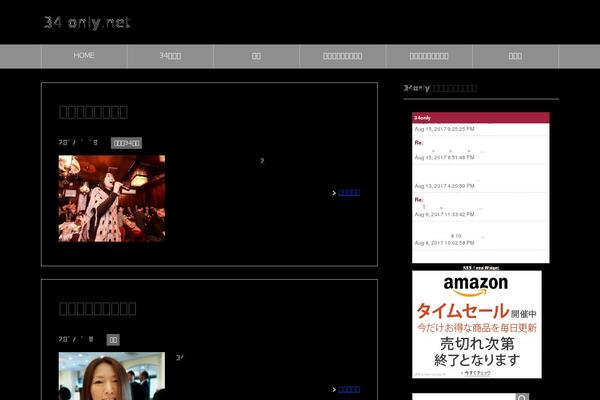Click the read-more link in first post
Image resolution: width=600 pixels, height=400 pixels.
pyautogui.click(x=349, y=193)
